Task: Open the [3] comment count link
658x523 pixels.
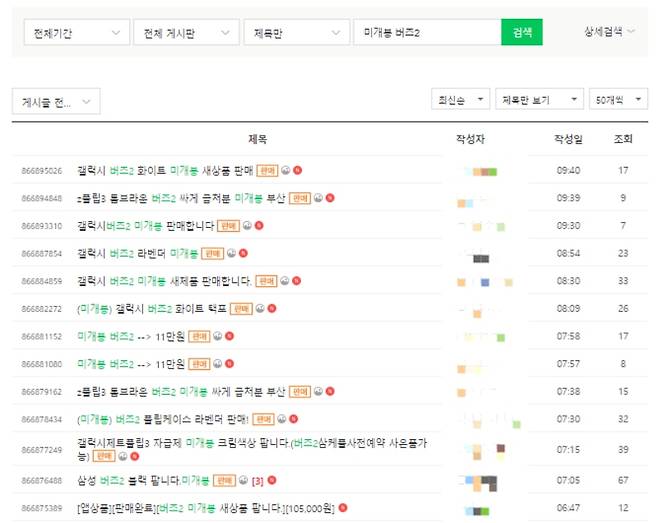Action: point(257,481)
